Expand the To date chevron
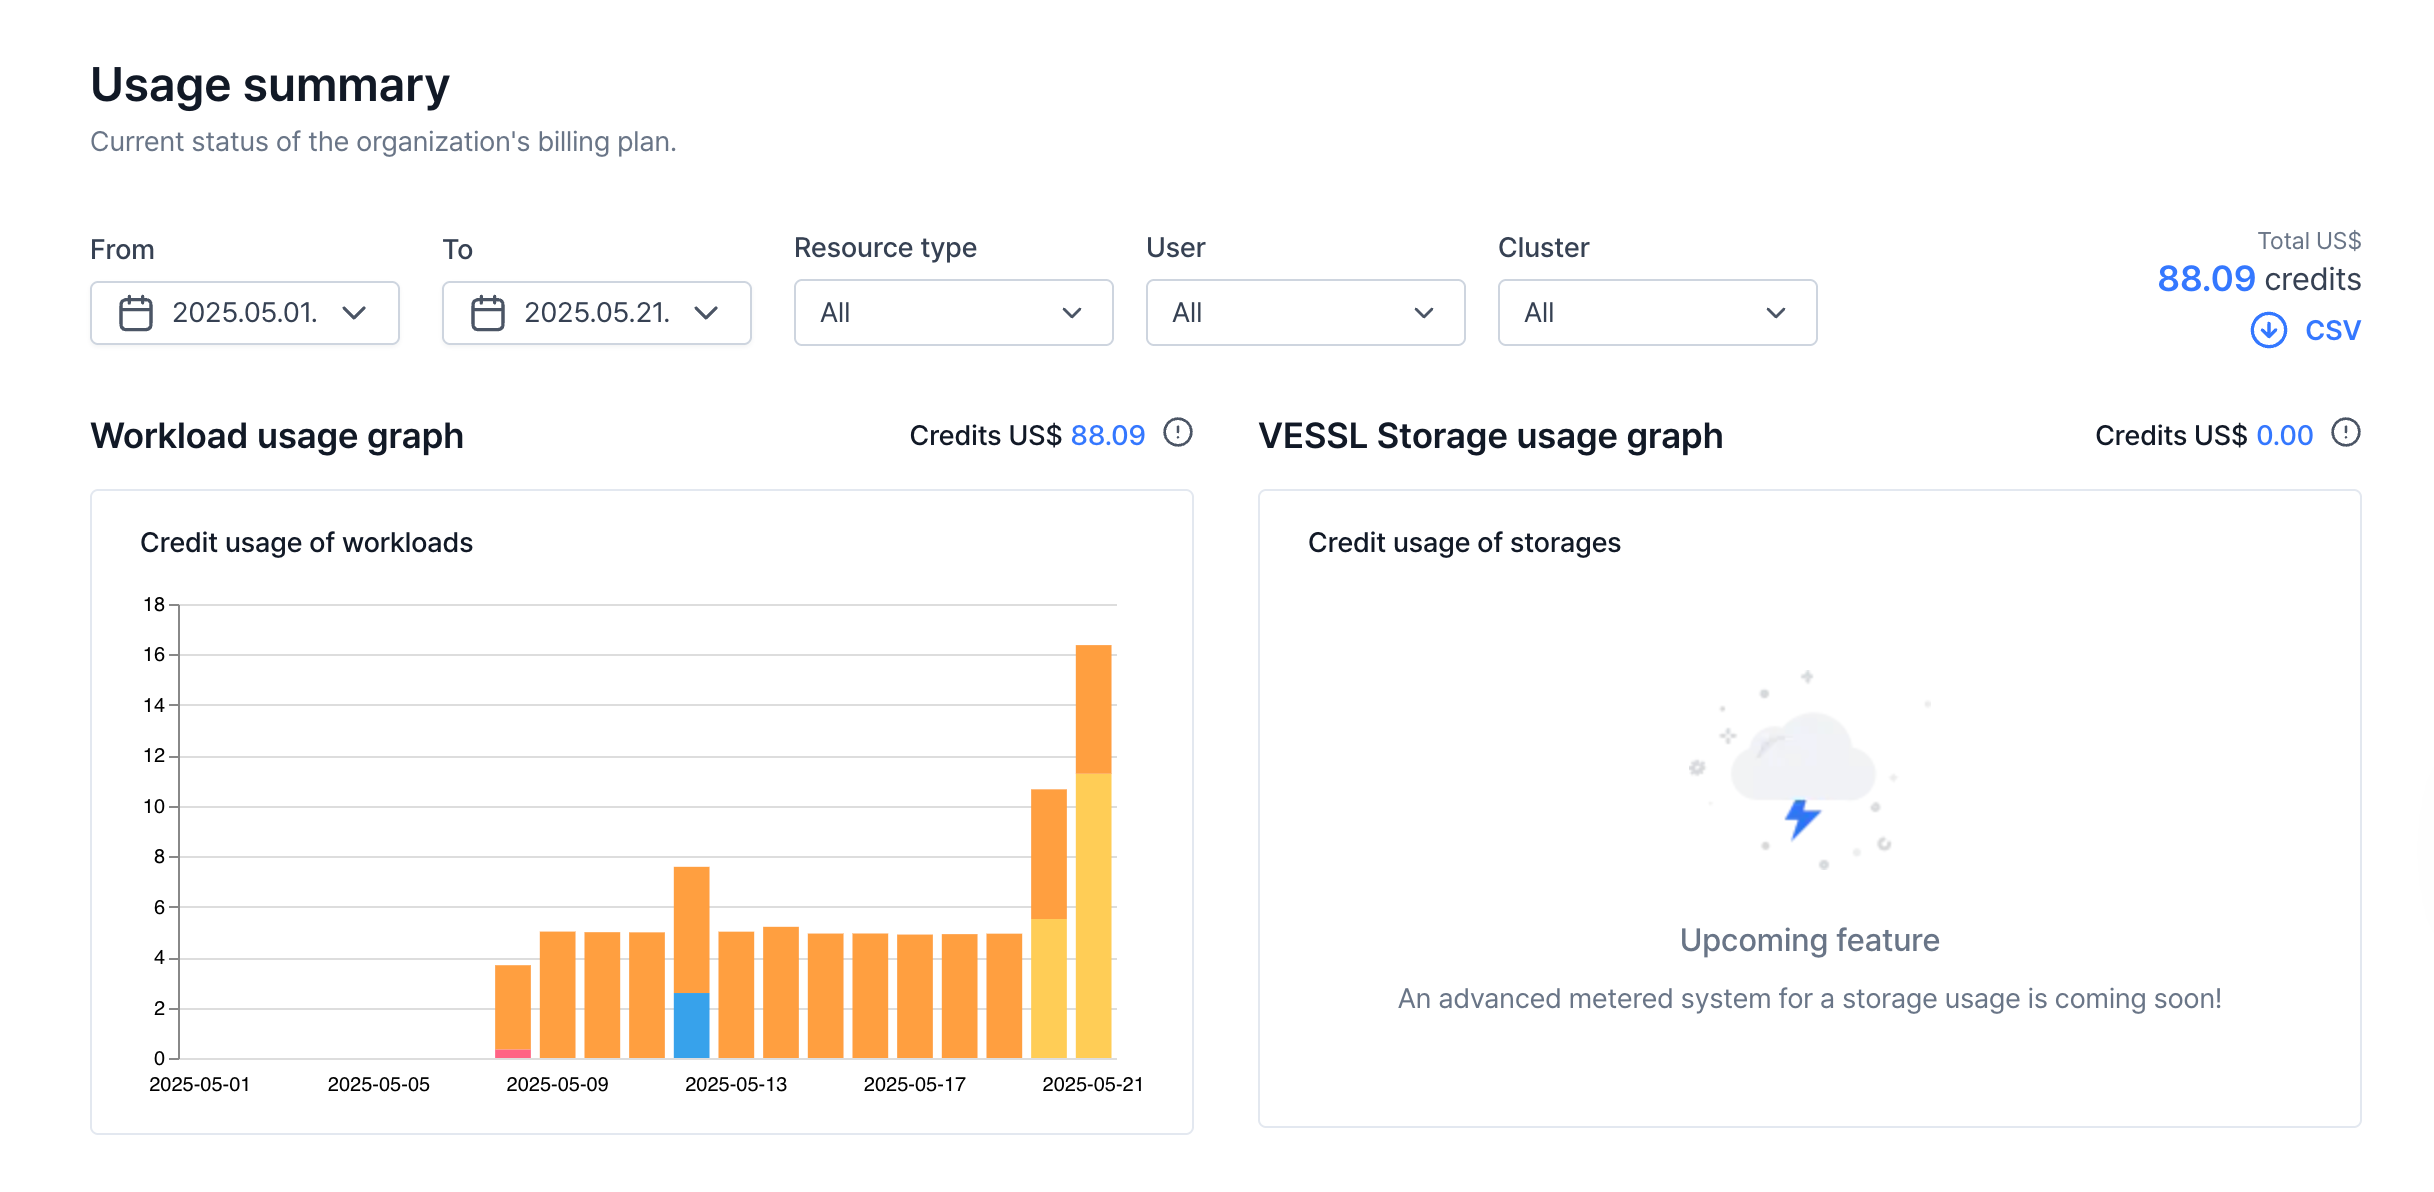The height and width of the screenshot is (1192, 2434). click(706, 313)
